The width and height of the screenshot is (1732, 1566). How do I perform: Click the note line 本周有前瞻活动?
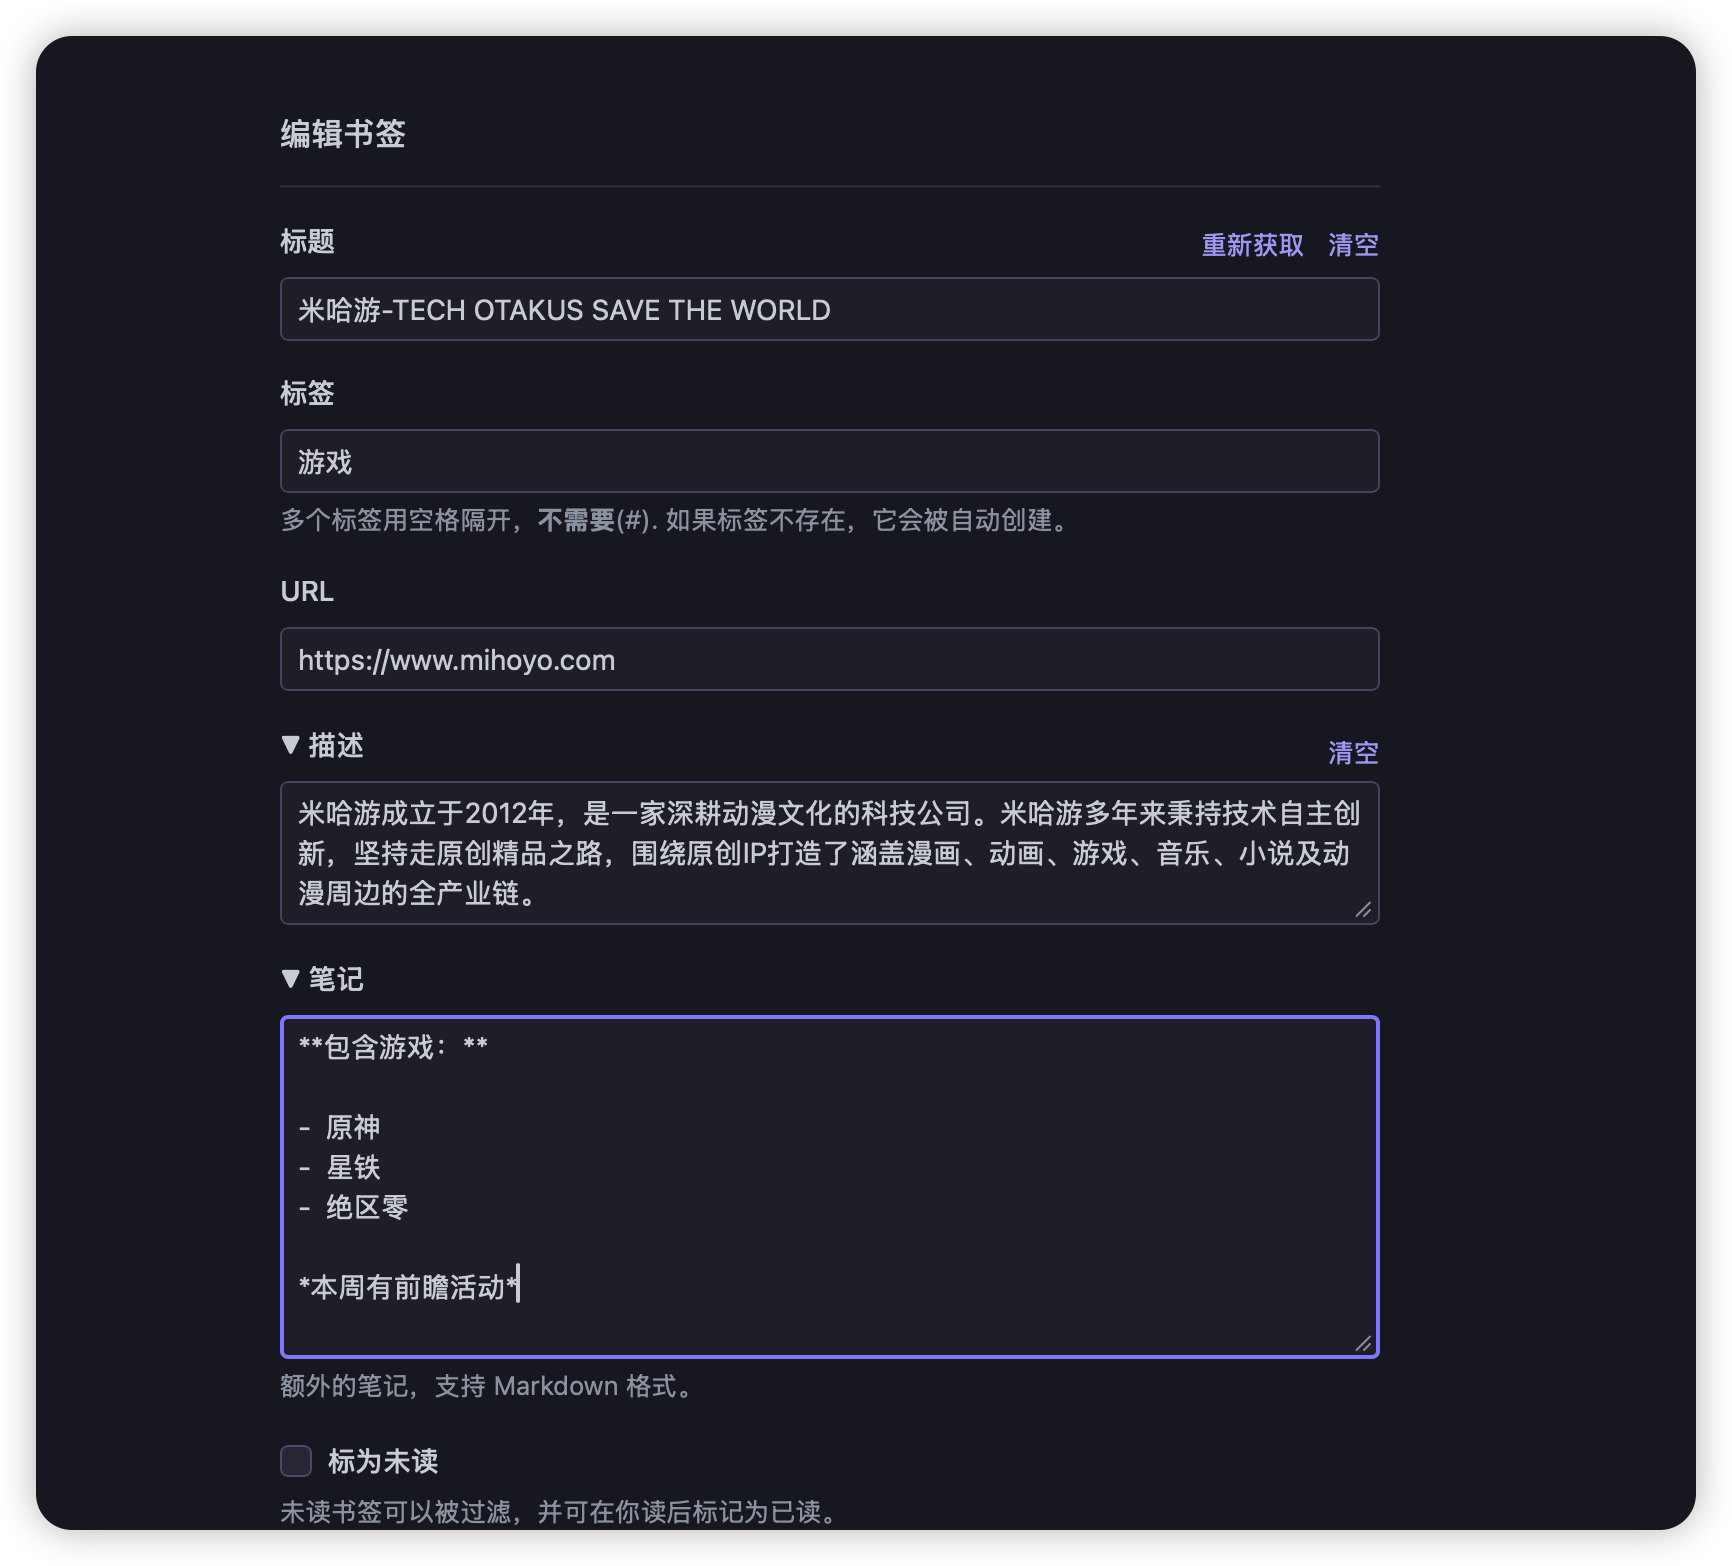click(x=408, y=1287)
